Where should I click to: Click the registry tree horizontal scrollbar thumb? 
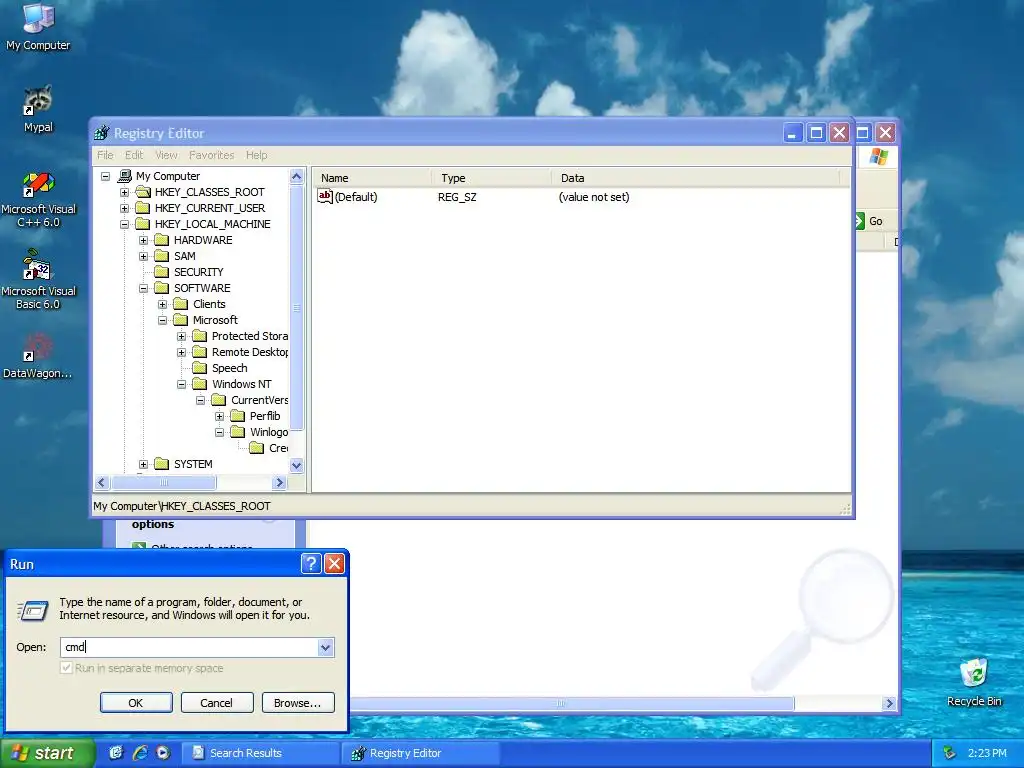[x=163, y=483]
